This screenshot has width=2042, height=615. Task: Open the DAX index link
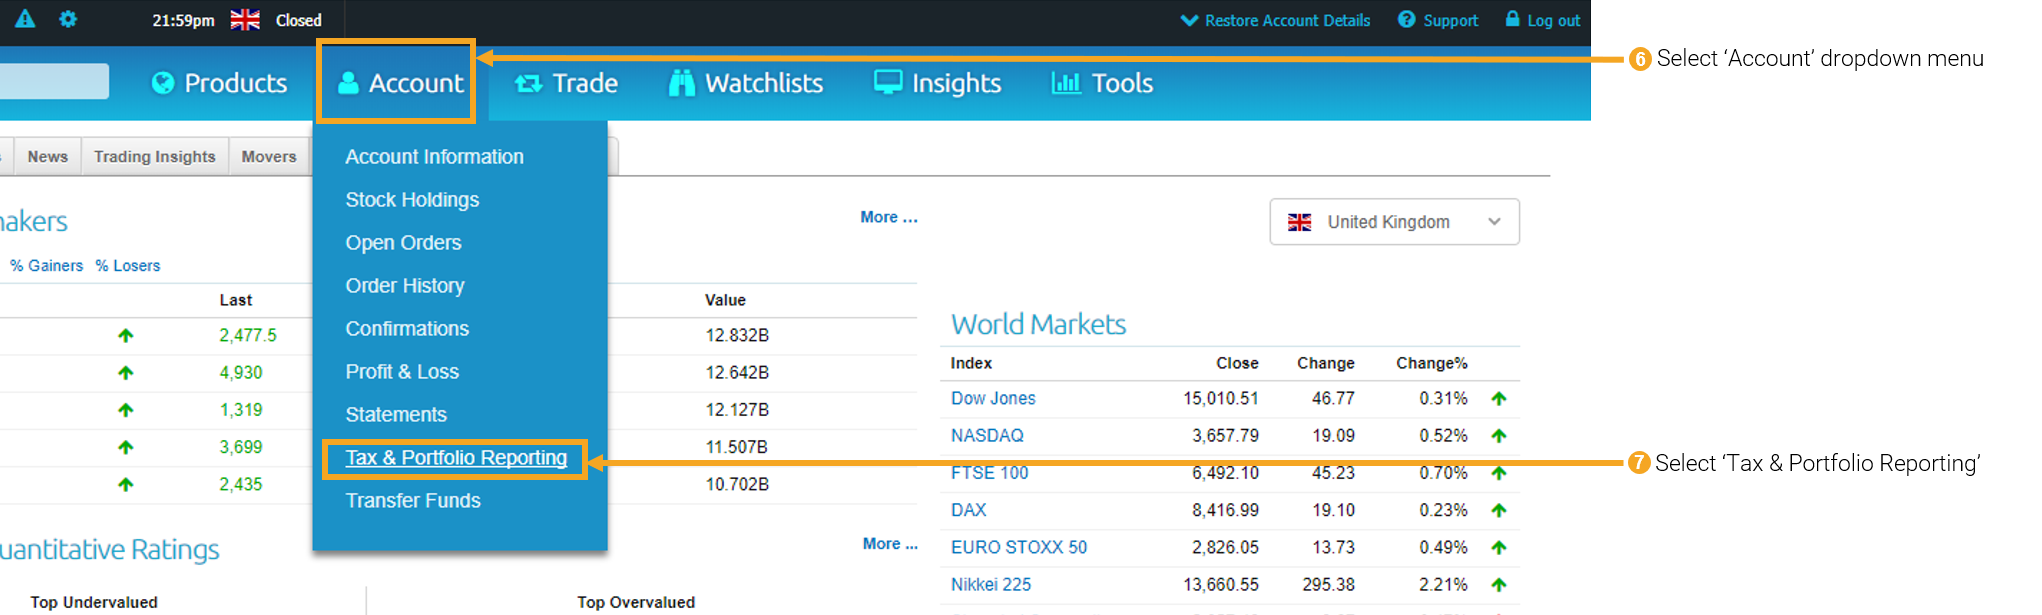coord(968,510)
